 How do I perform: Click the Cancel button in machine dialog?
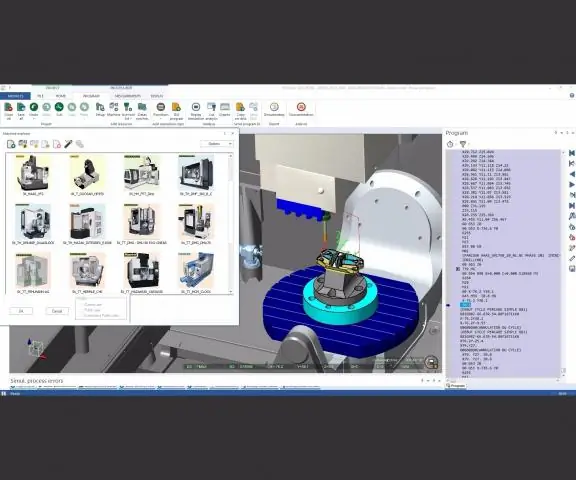[x=57, y=311]
